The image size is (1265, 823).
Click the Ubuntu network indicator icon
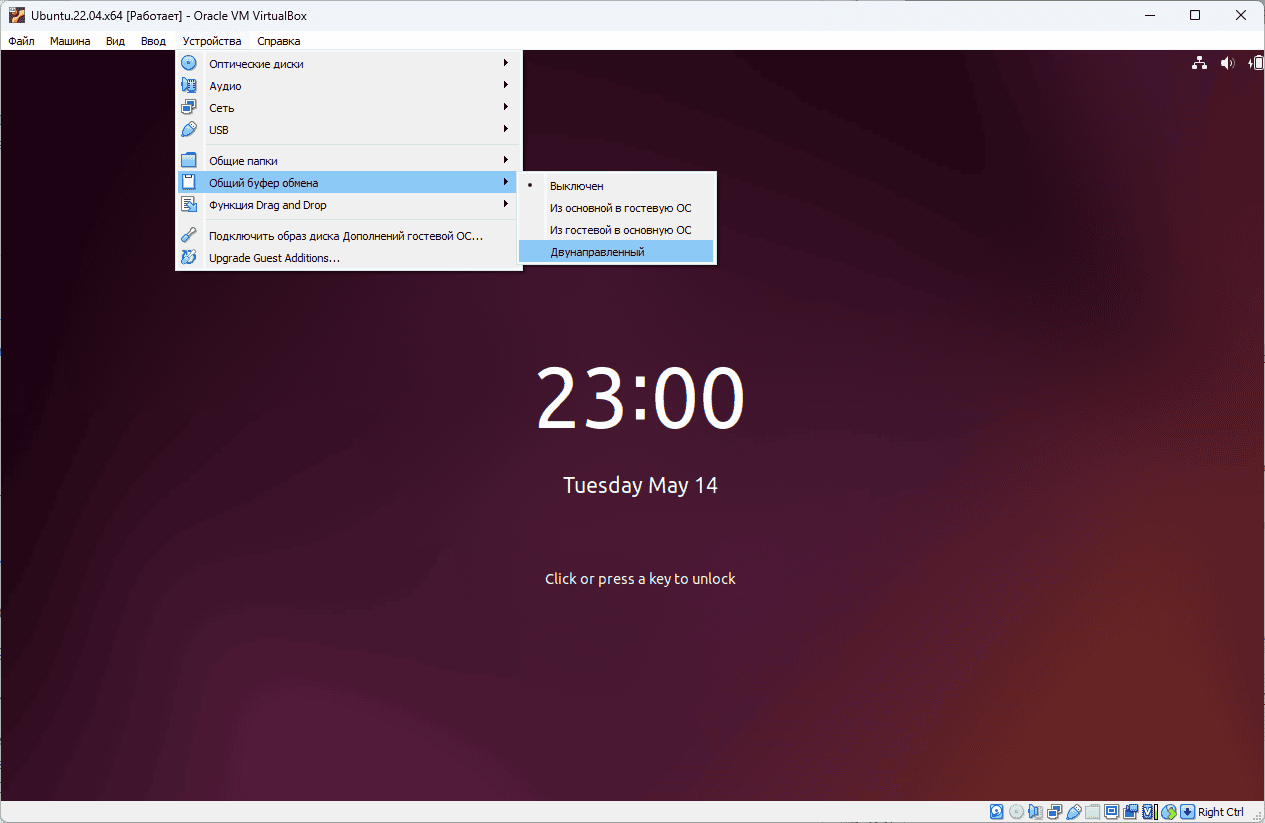coord(1199,63)
